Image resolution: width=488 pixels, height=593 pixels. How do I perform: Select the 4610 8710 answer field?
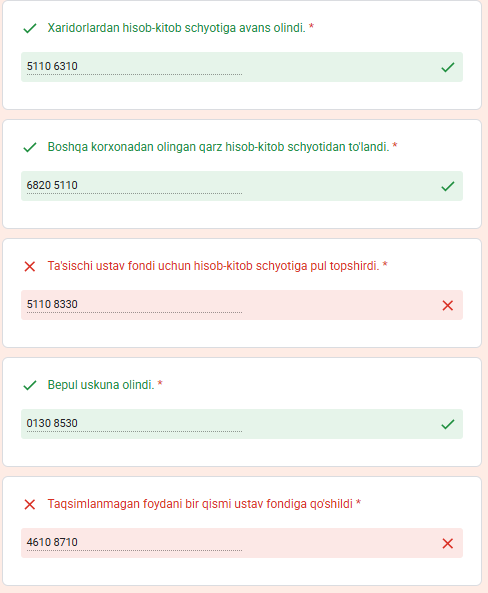242,543
